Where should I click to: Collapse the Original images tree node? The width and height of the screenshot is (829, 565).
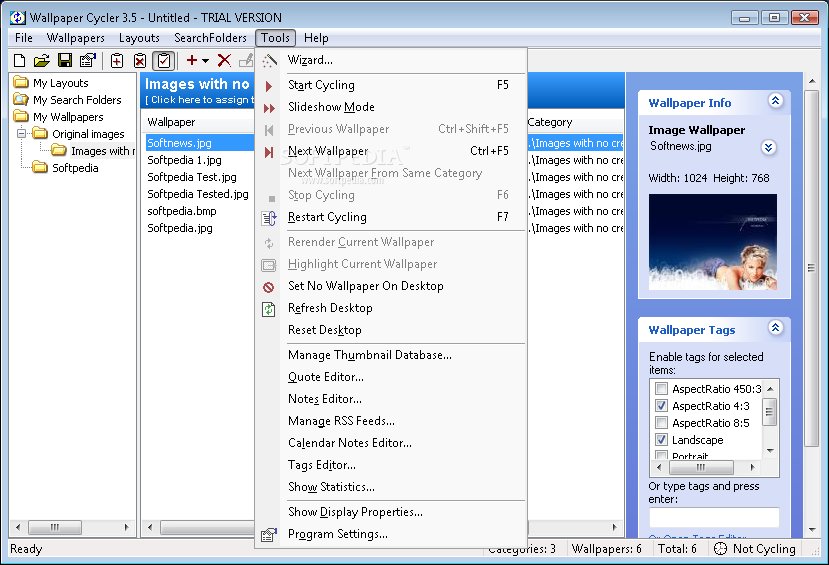(21, 133)
